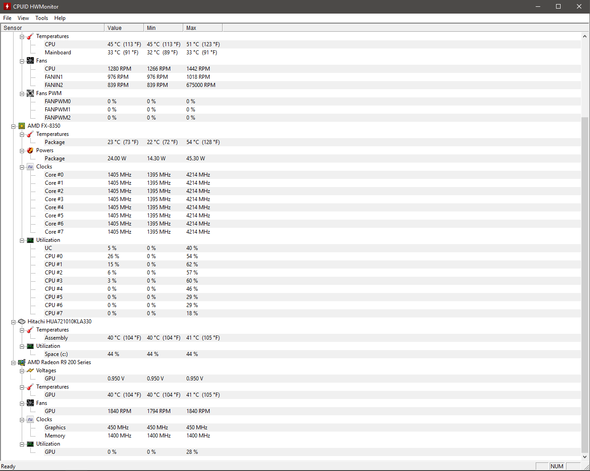The image size is (590, 471).
Task: Click the AMD FX-8350 Utilization icon
Action: 30,240
